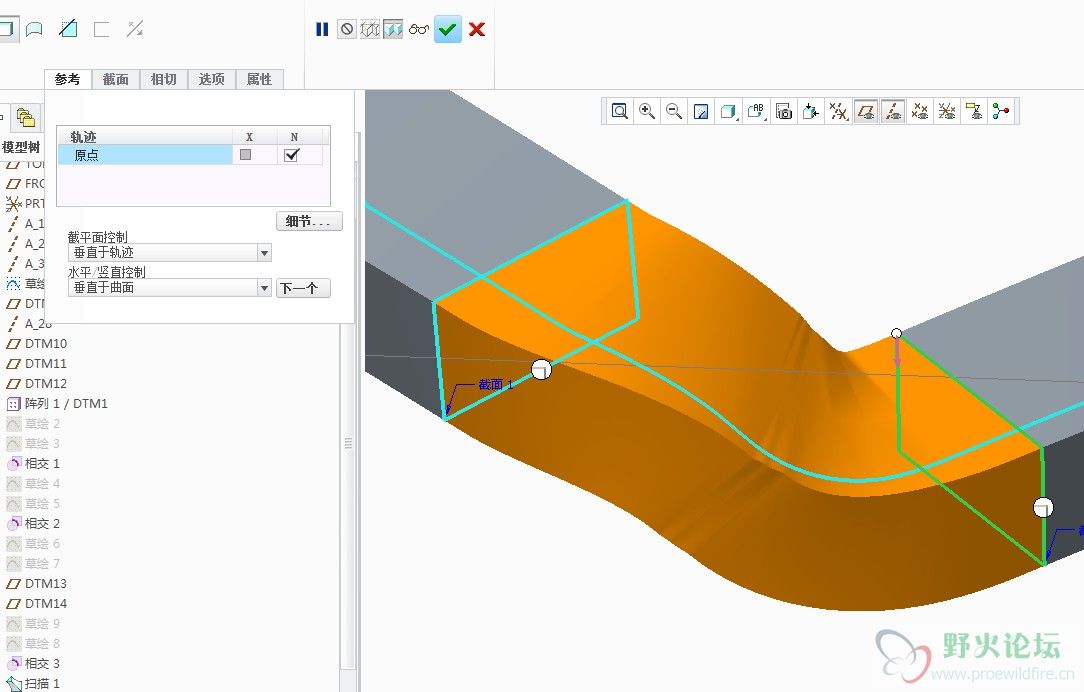Click the zoom in magnifier icon

(x=647, y=111)
